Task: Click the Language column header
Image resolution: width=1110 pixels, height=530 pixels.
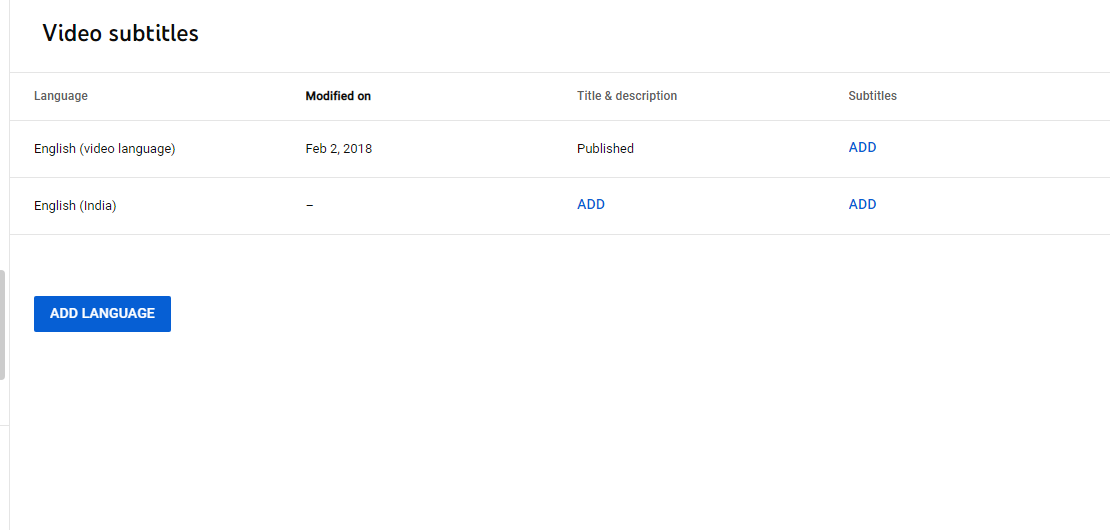Action: pos(61,96)
